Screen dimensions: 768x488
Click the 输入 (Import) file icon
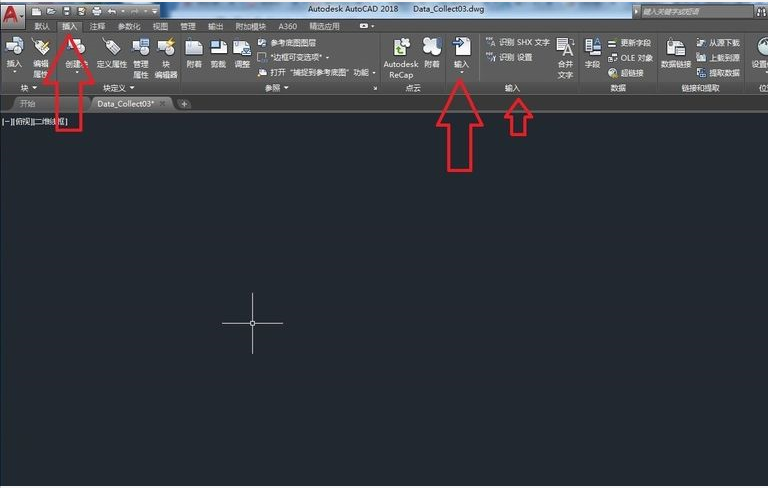[x=461, y=47]
